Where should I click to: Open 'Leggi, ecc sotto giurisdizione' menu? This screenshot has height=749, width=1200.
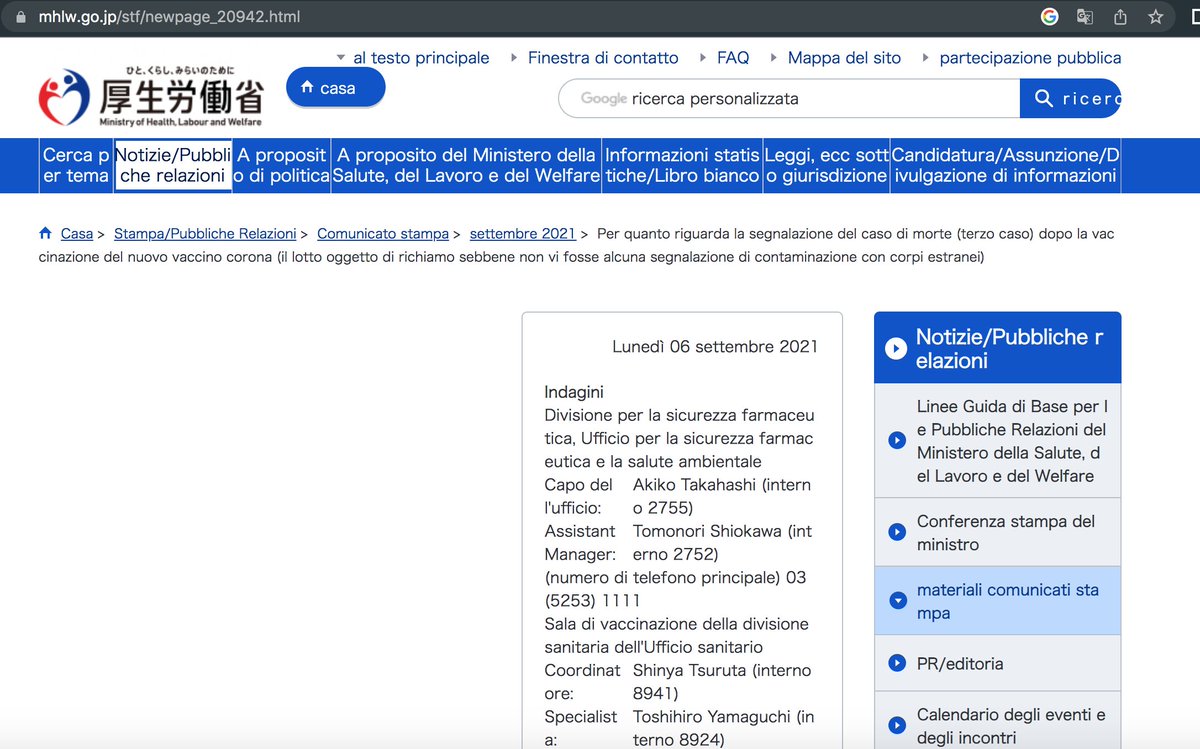point(826,165)
